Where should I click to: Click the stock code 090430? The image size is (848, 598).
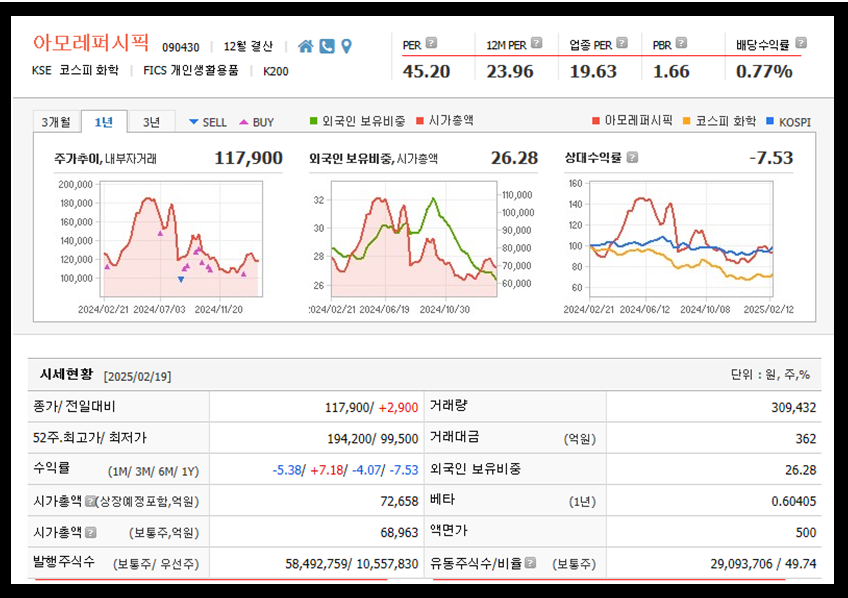pos(181,48)
